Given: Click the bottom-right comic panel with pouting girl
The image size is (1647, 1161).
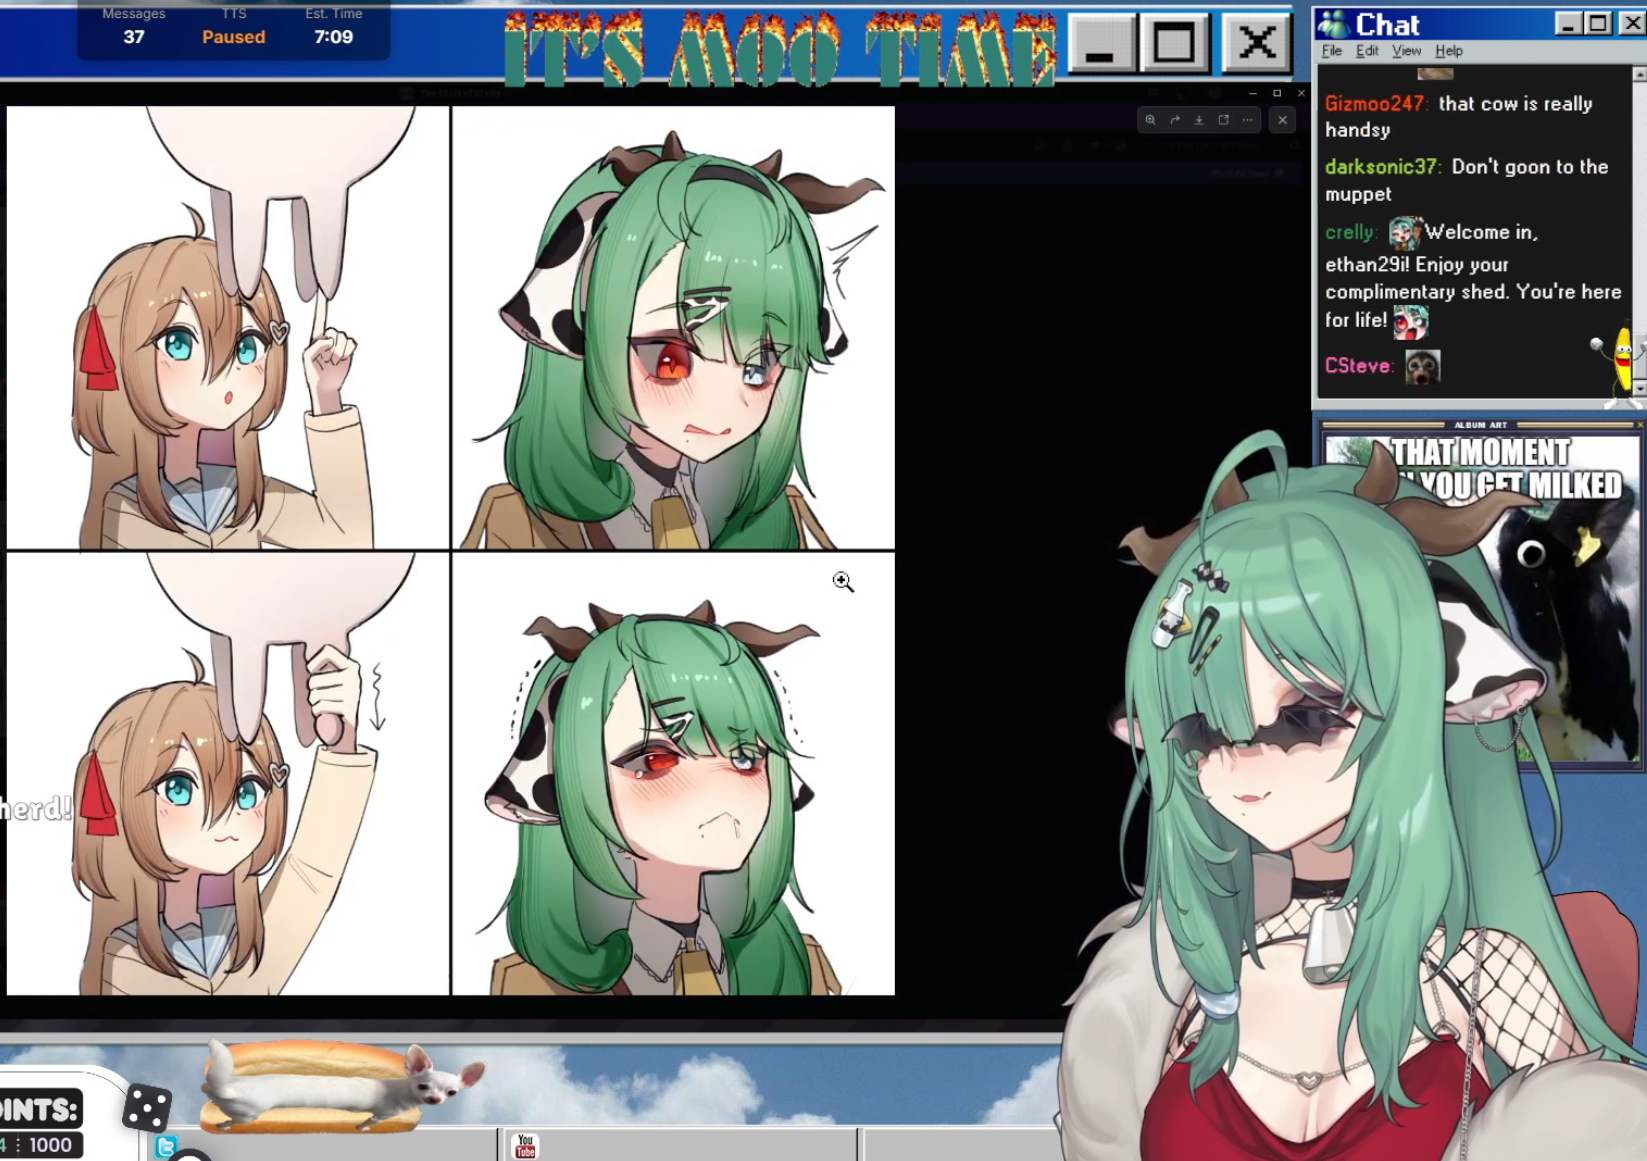Looking at the screenshot, I should tap(673, 774).
